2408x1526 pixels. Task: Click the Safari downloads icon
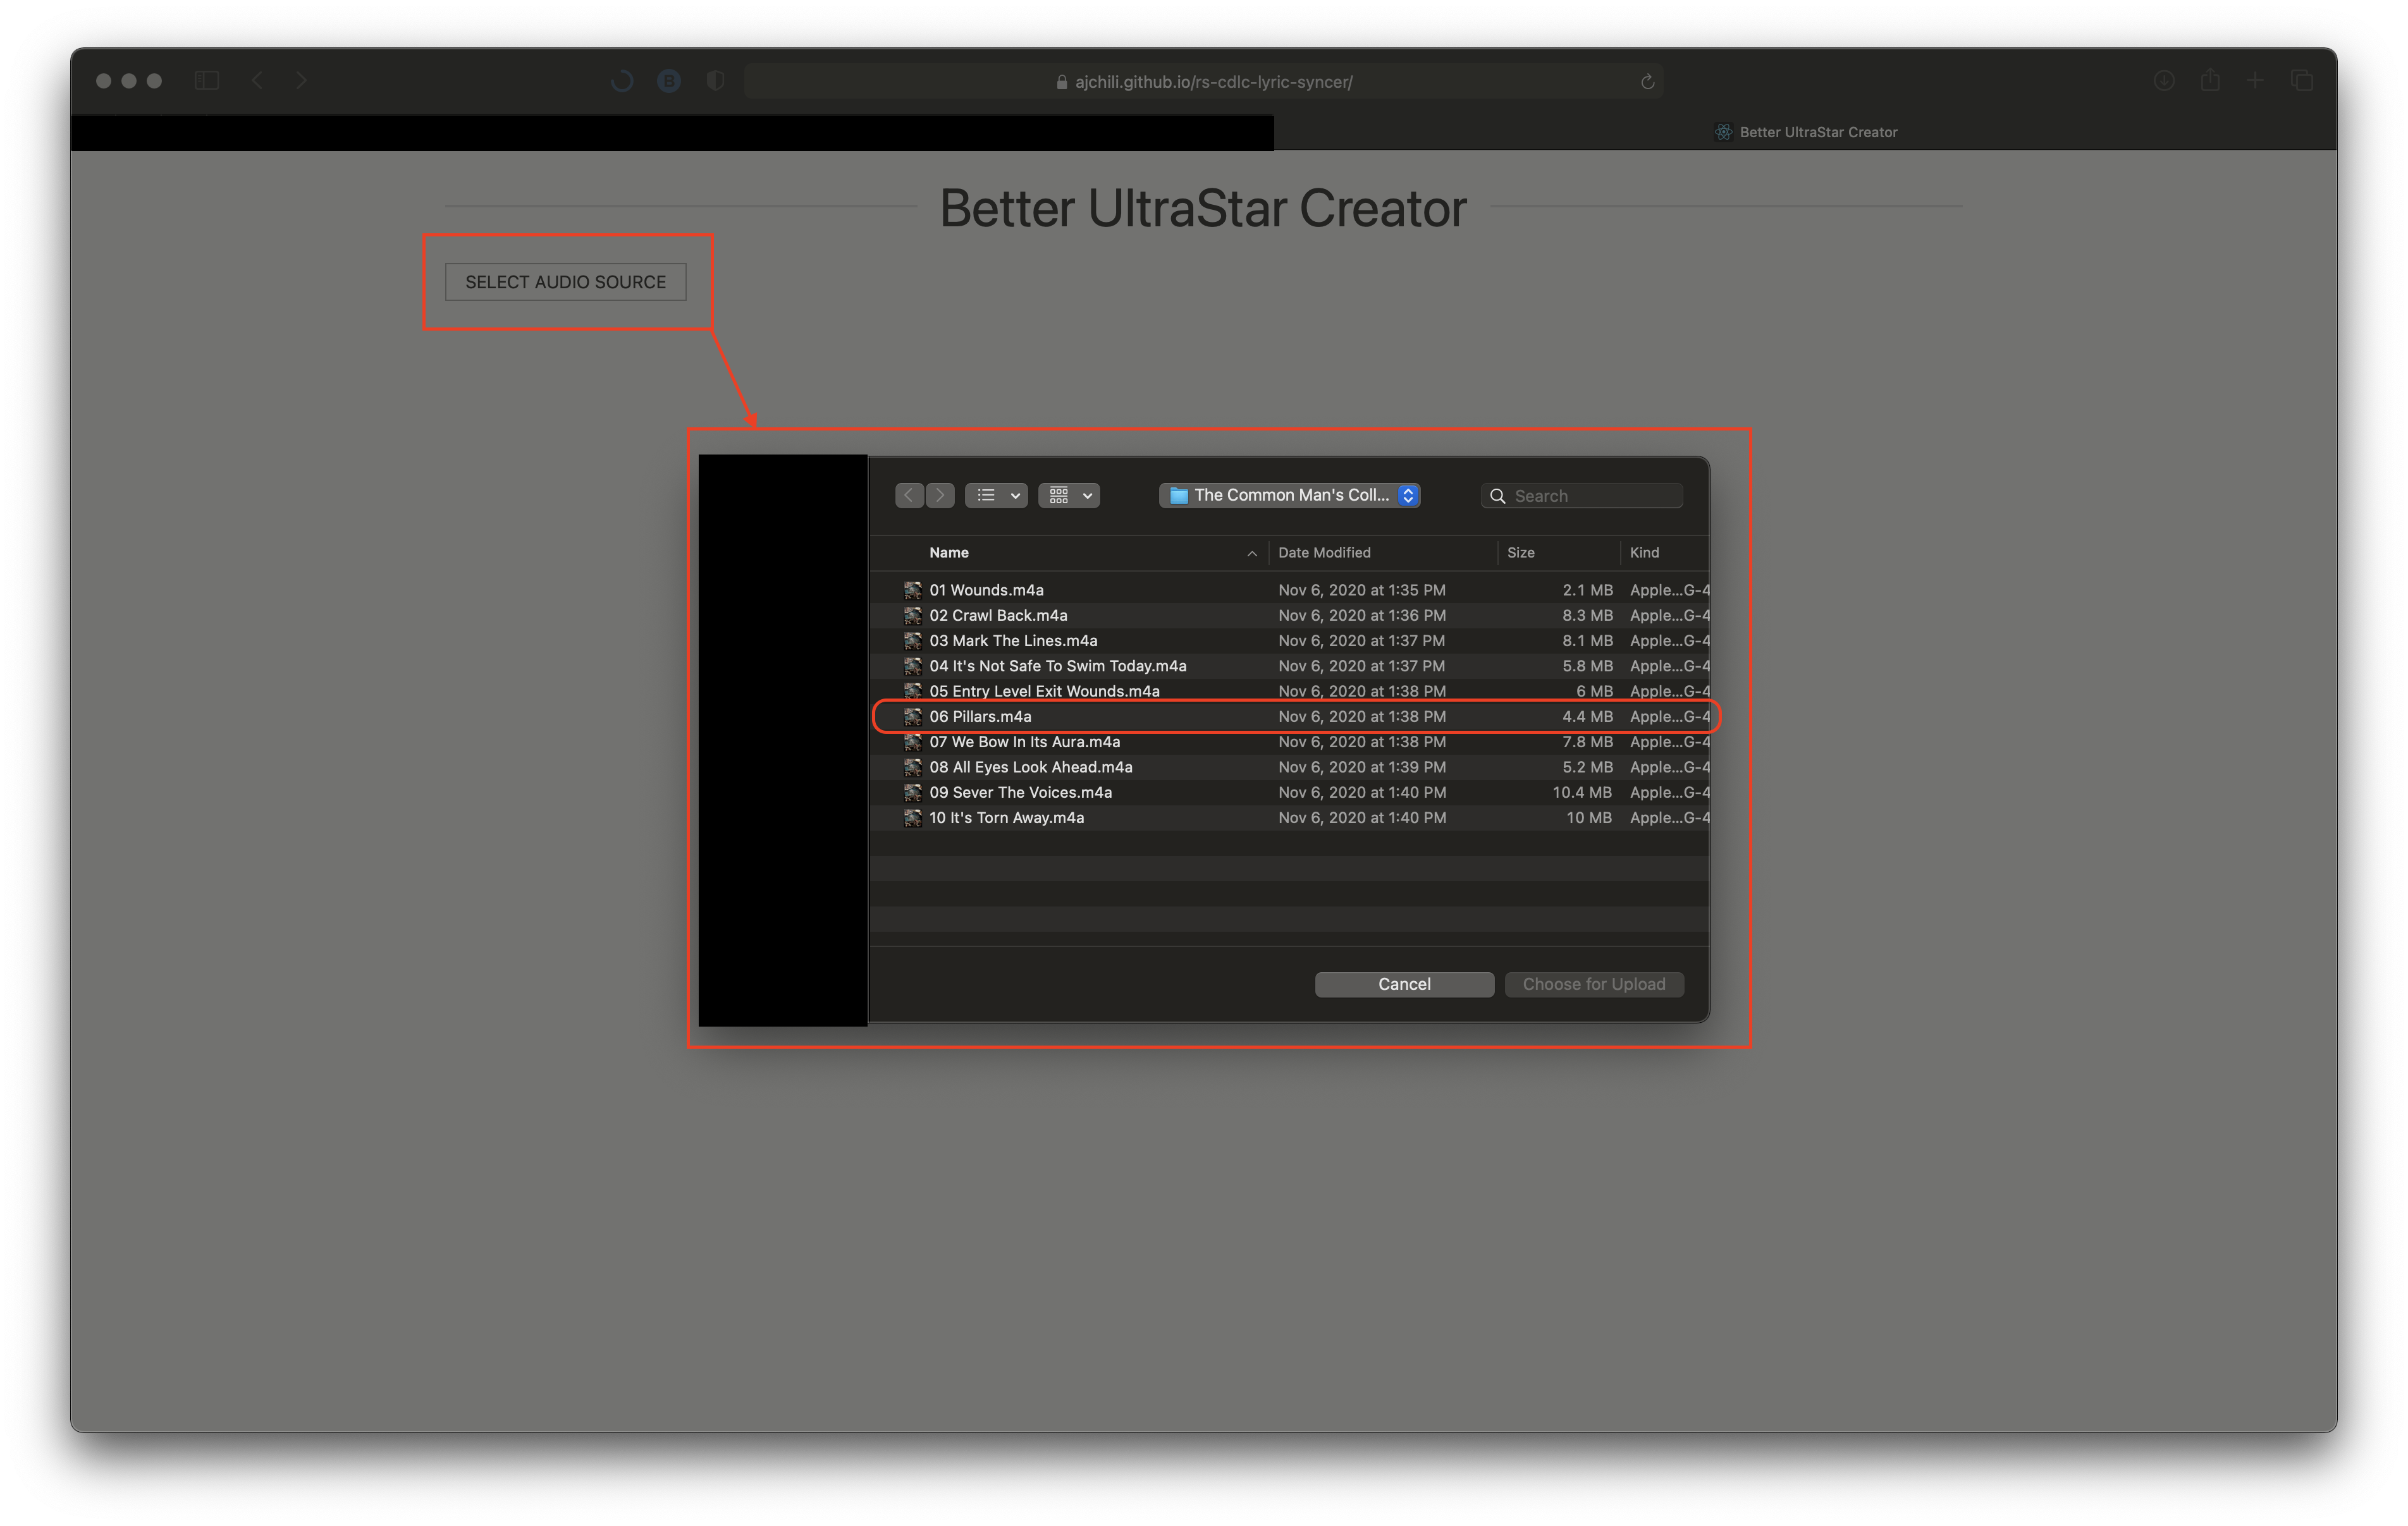2163,81
